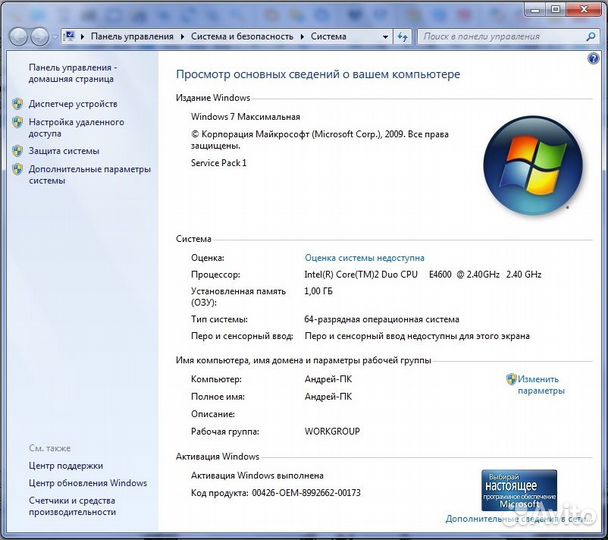This screenshot has height=540, width=608.
Task: Maximize the System window
Action: click(556, 9)
